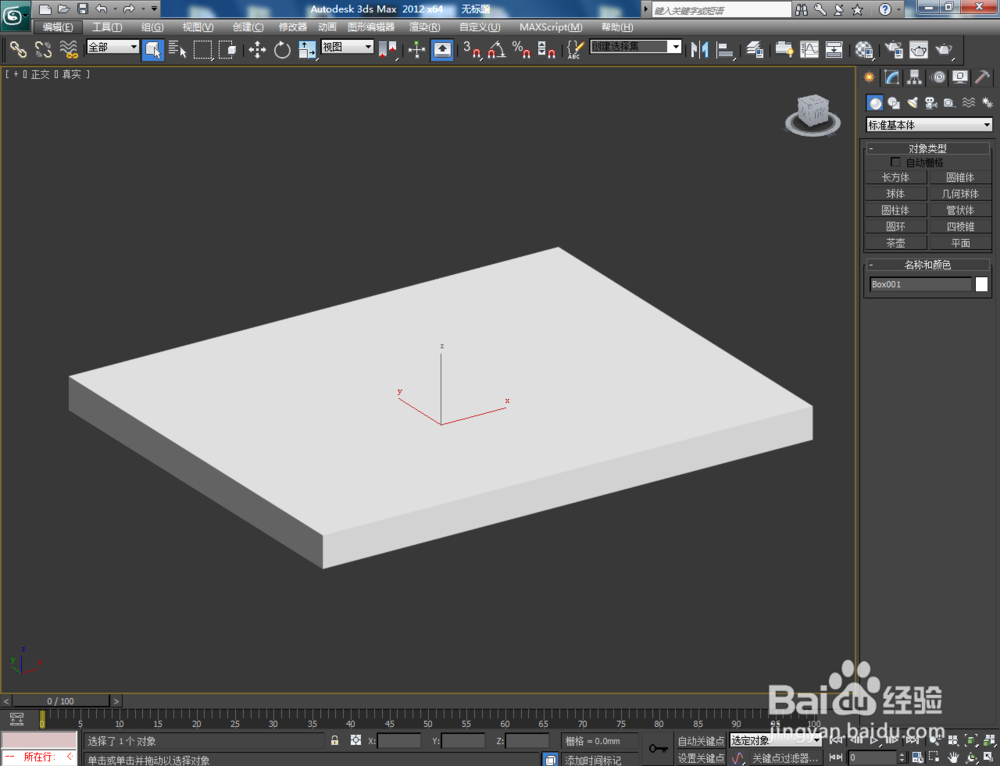Toggle Keyboard Shortcut Override button
1000x766 pixels.
point(442,50)
